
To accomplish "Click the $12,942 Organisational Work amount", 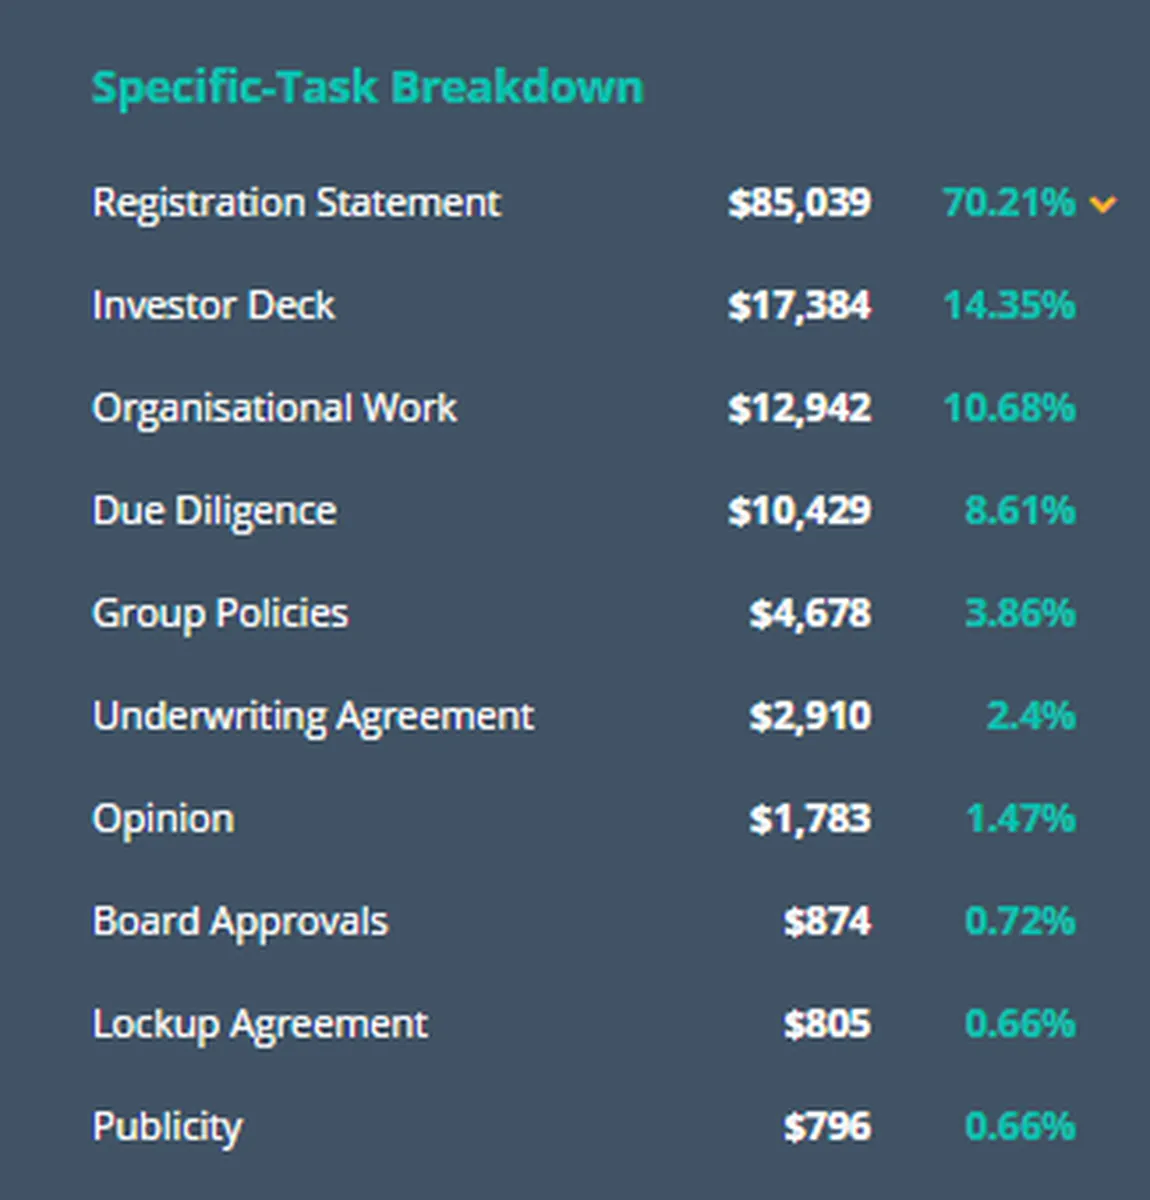I will click(799, 408).
